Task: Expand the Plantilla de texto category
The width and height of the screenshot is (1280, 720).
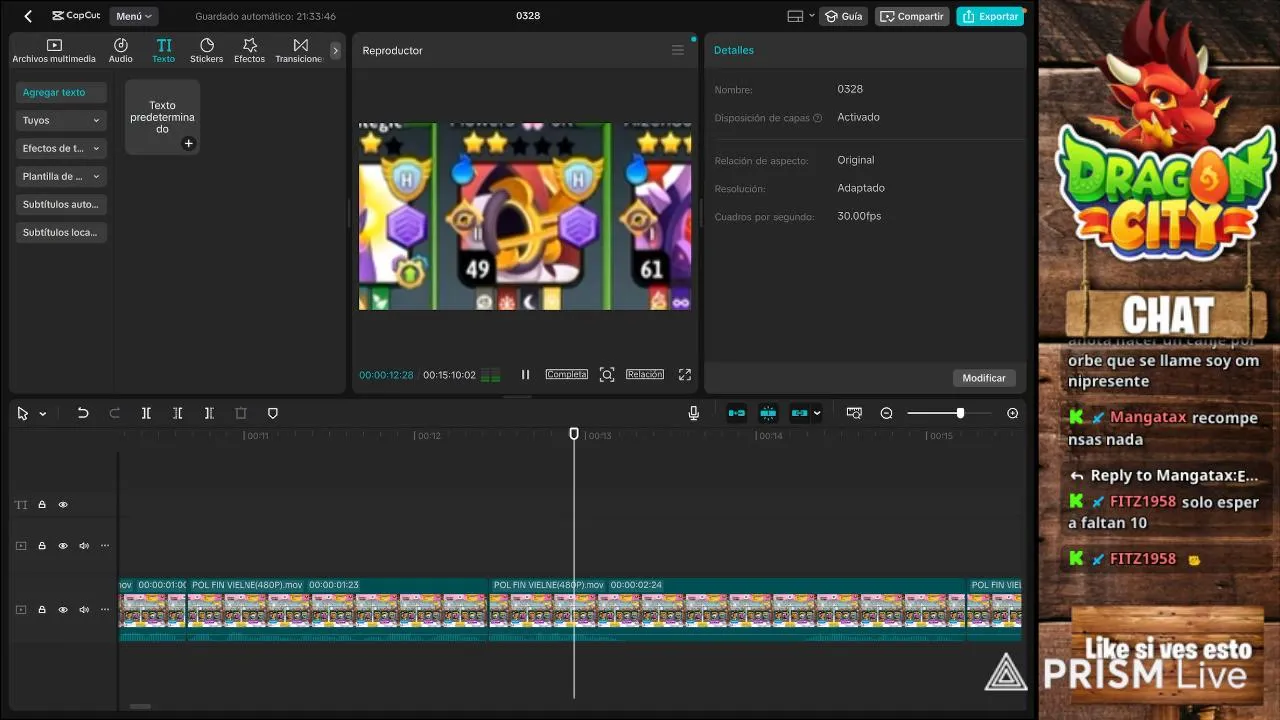Action: tap(61, 176)
